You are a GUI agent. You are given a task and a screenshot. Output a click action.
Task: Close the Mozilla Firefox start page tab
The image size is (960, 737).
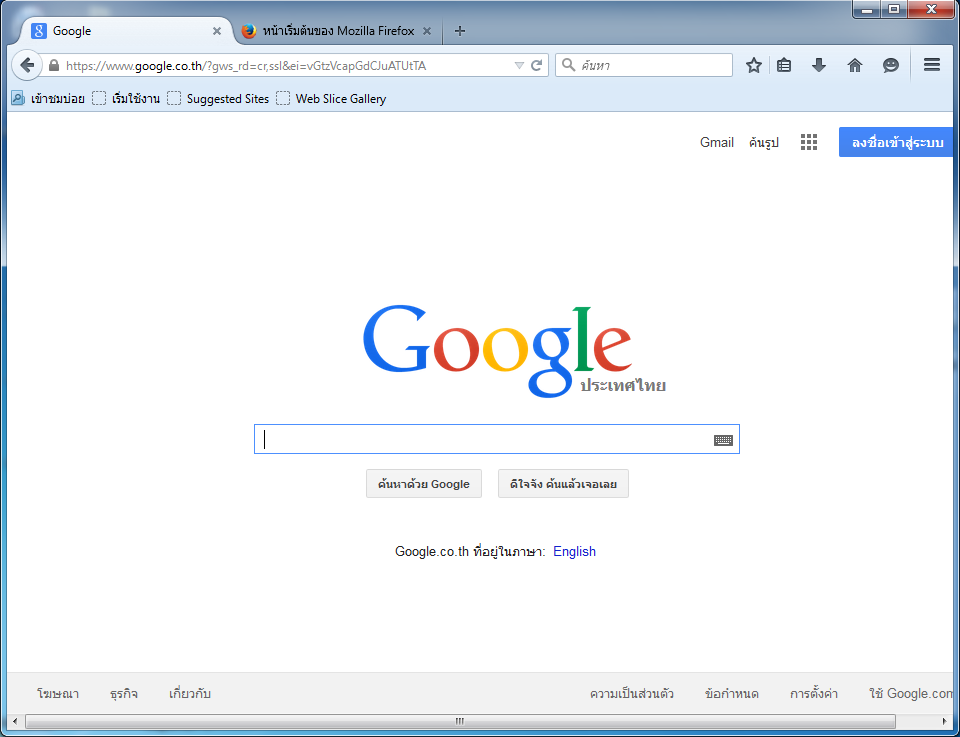(x=427, y=31)
